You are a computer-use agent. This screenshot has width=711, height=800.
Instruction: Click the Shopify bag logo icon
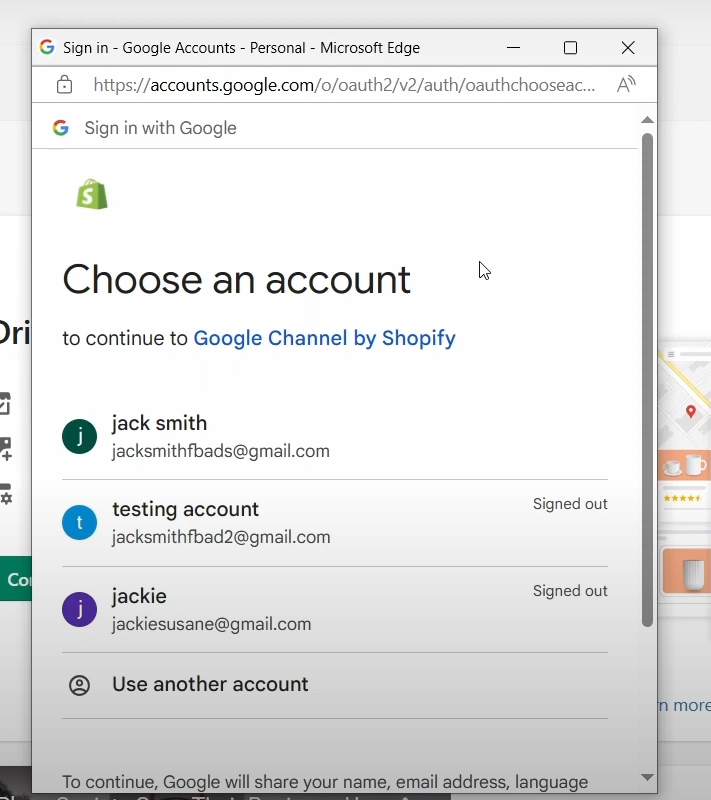point(92,194)
